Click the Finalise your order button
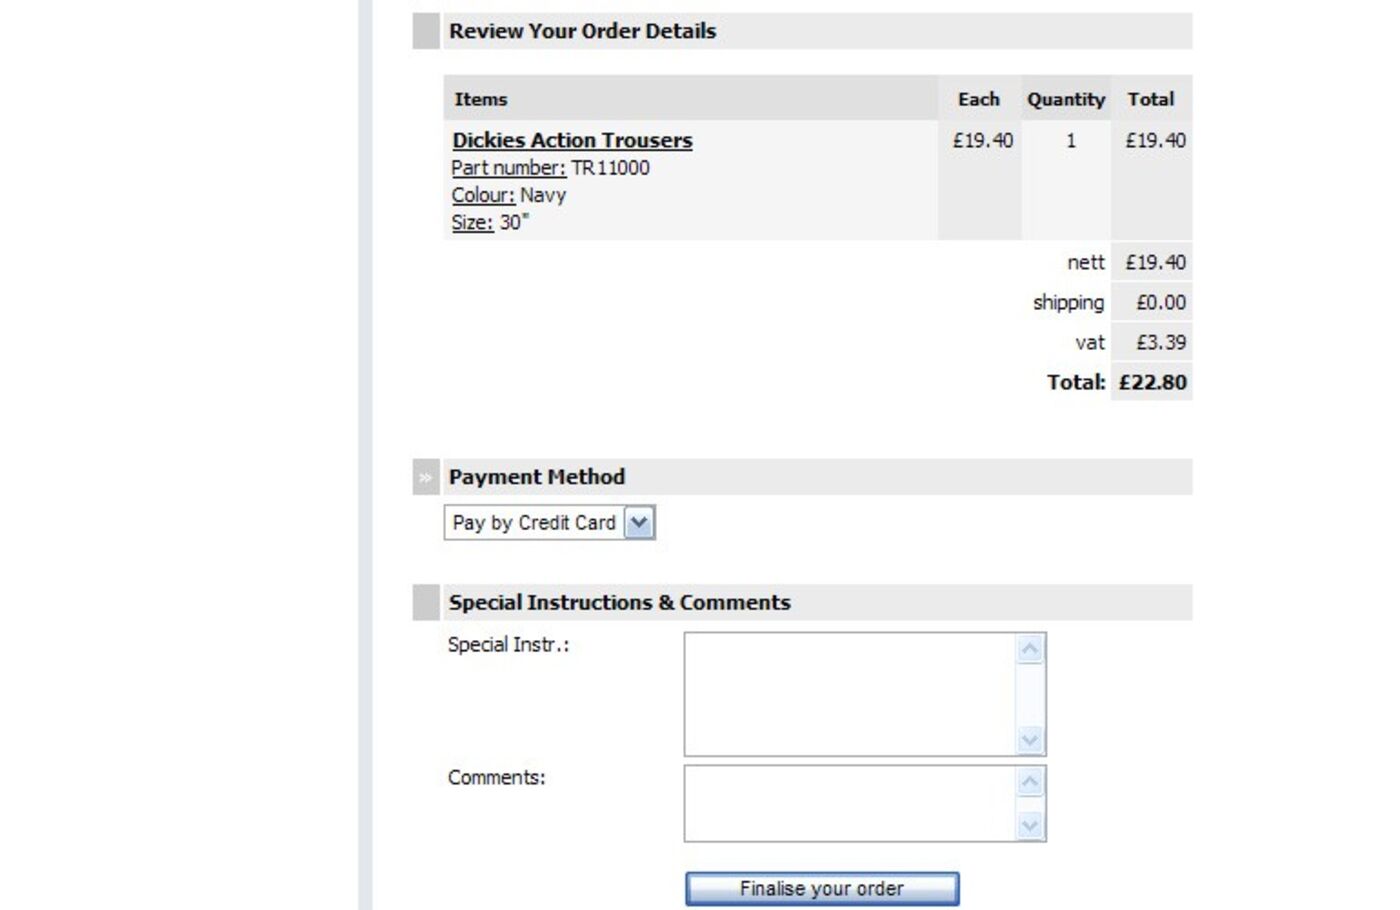 [x=821, y=888]
